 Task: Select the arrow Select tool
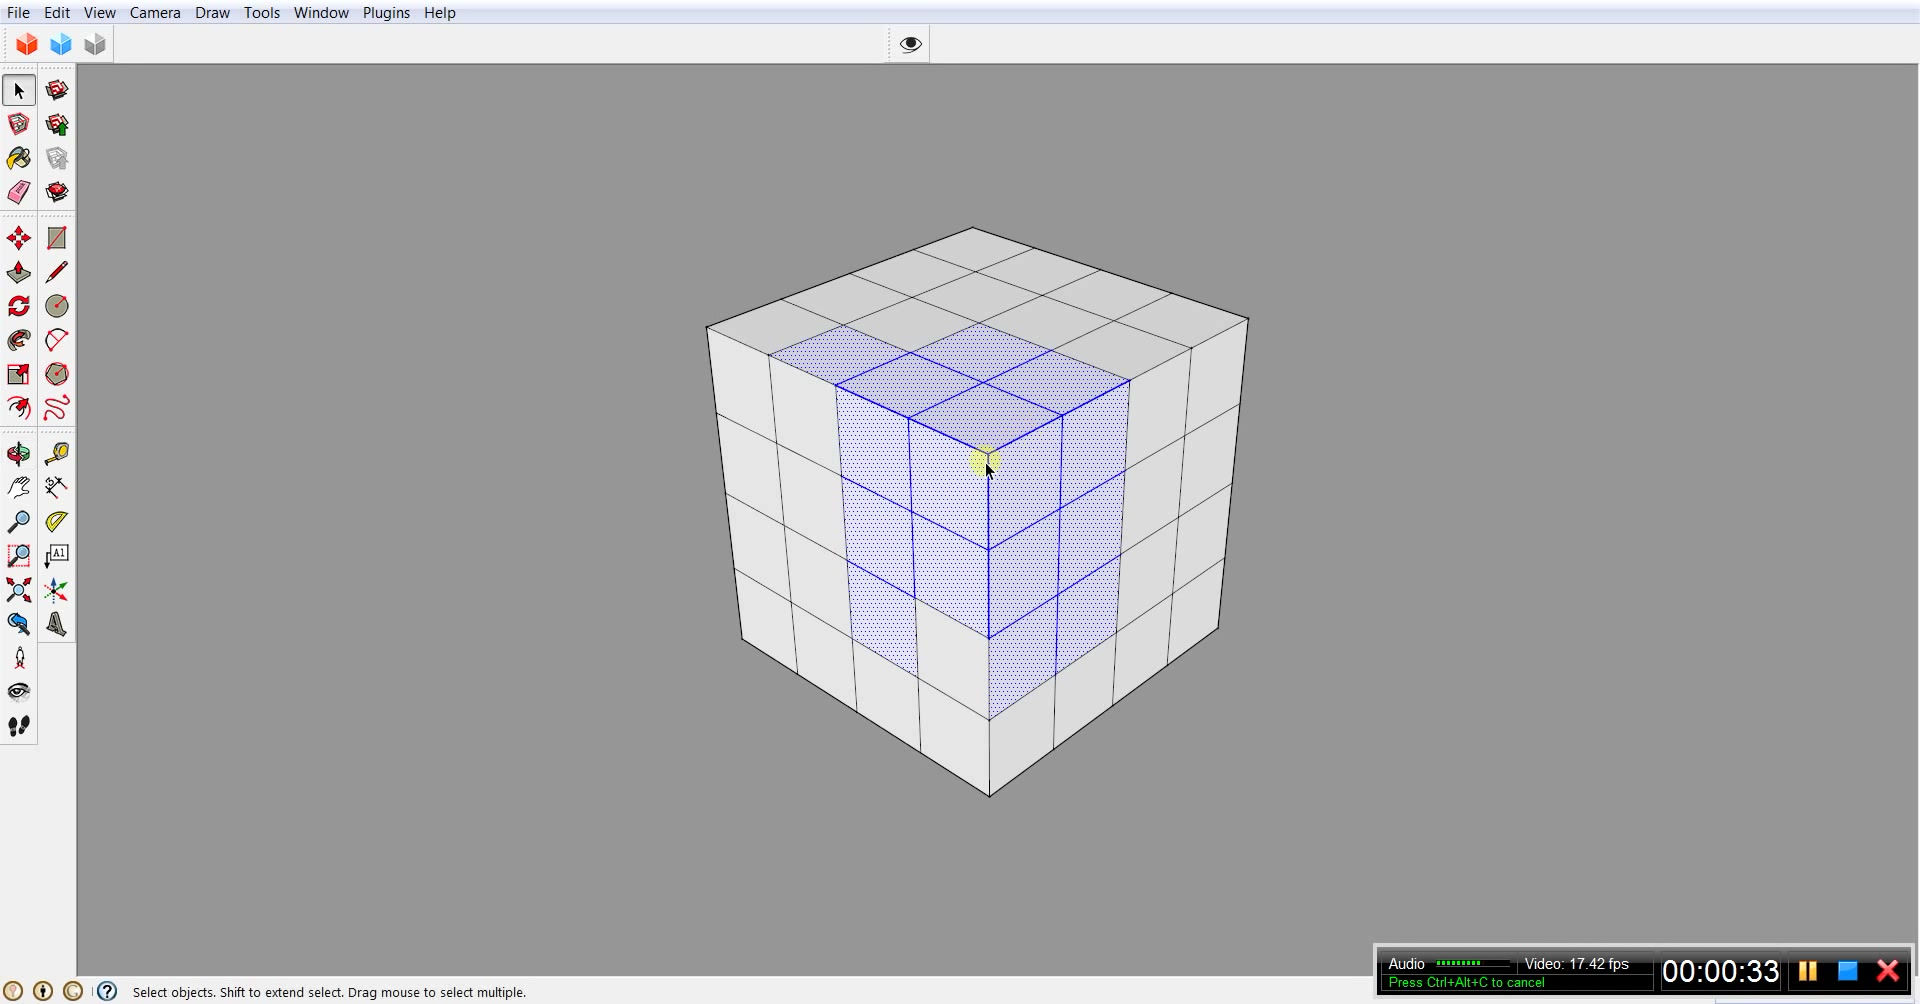tap(19, 90)
